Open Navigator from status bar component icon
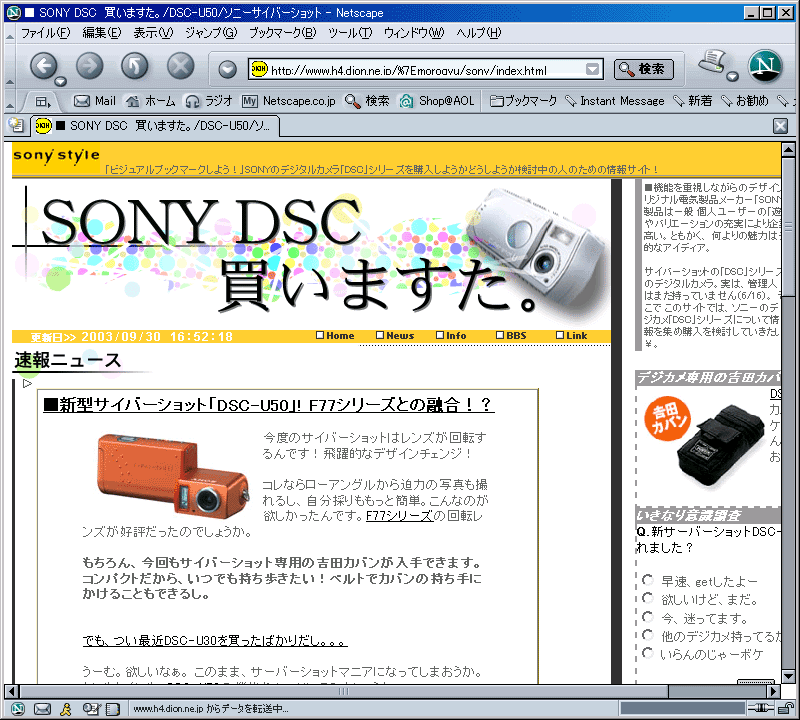The height and width of the screenshot is (720, 800). click(x=18, y=709)
